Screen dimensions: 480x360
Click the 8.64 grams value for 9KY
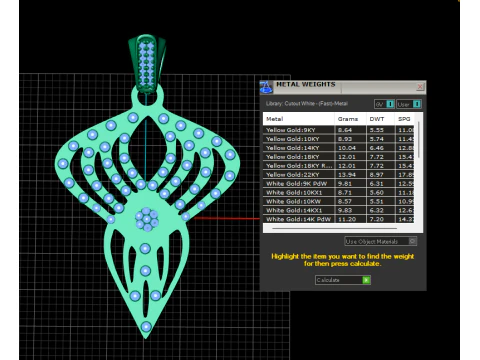(345, 130)
